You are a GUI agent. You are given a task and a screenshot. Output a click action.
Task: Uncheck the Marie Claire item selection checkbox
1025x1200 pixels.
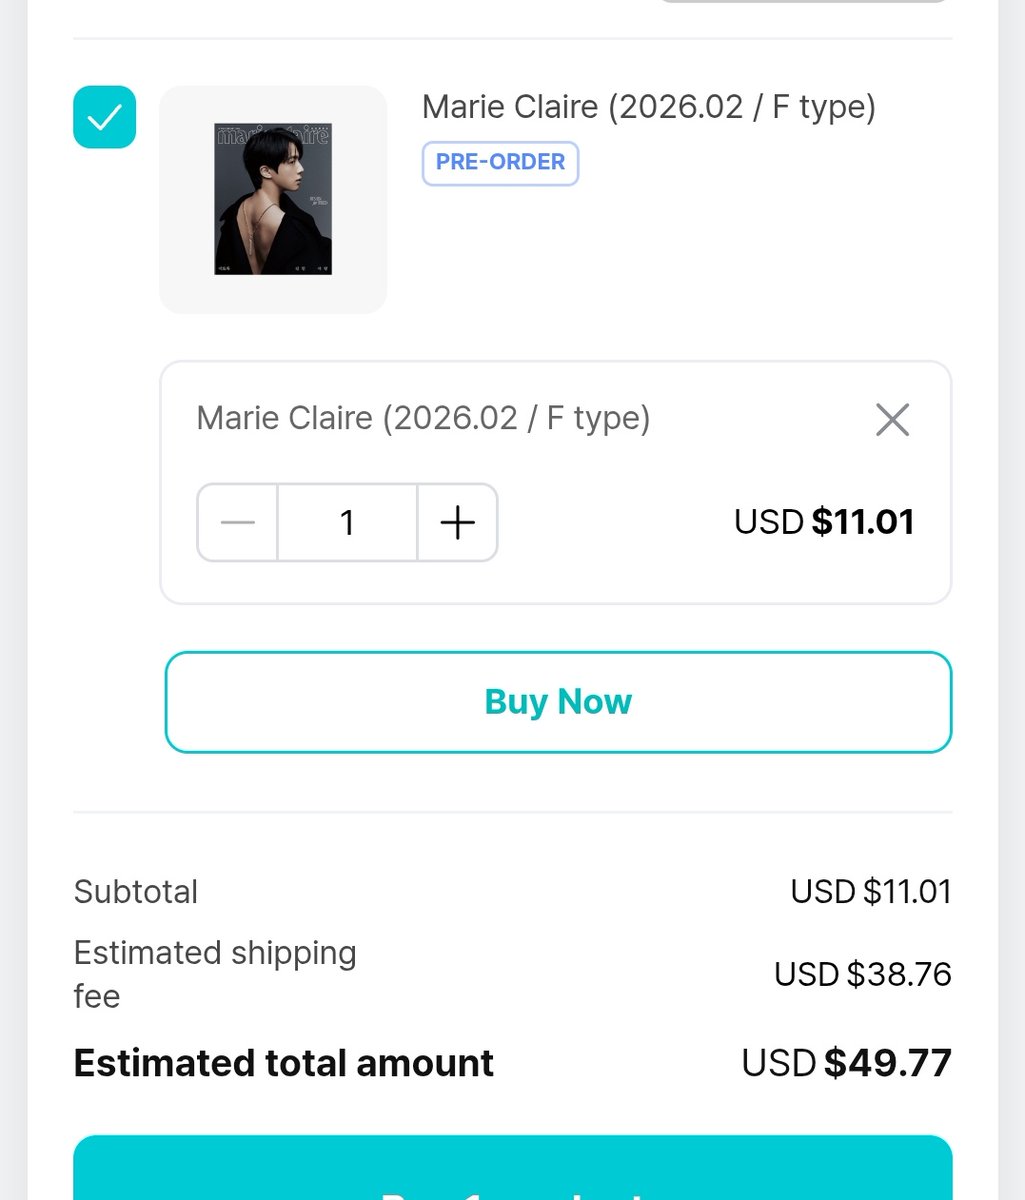(x=104, y=117)
